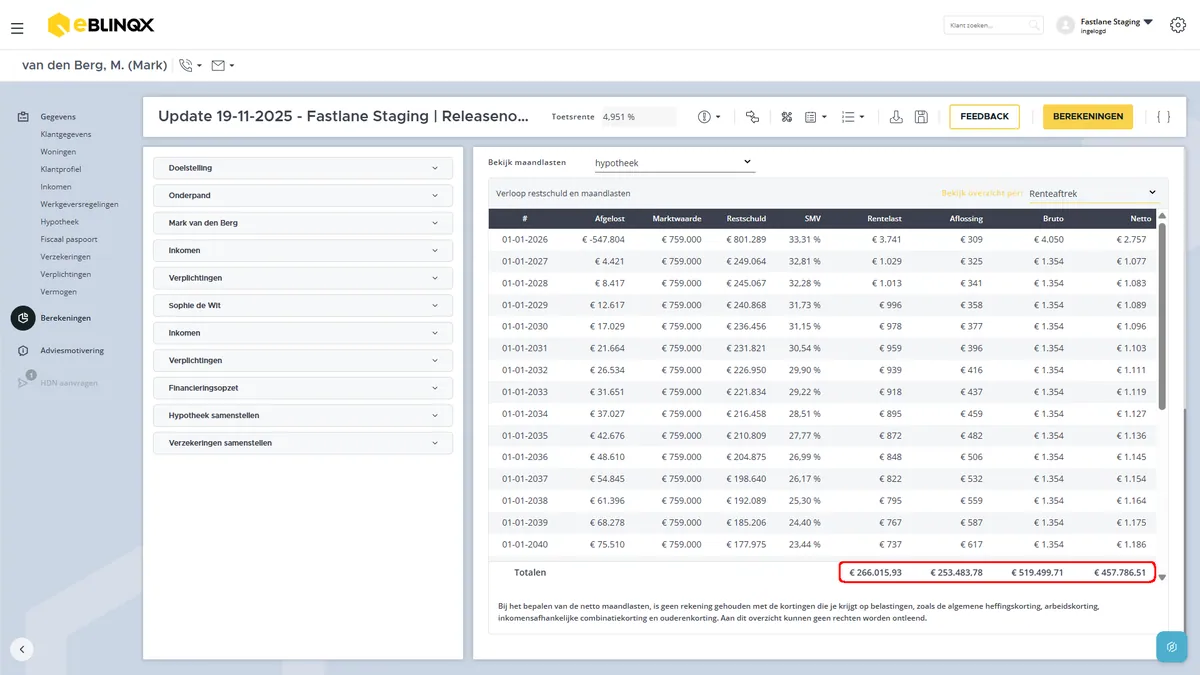Viewport: 1200px width, 675px height.
Task: Click the 01-01-2030 row date
Action: (x=523, y=326)
